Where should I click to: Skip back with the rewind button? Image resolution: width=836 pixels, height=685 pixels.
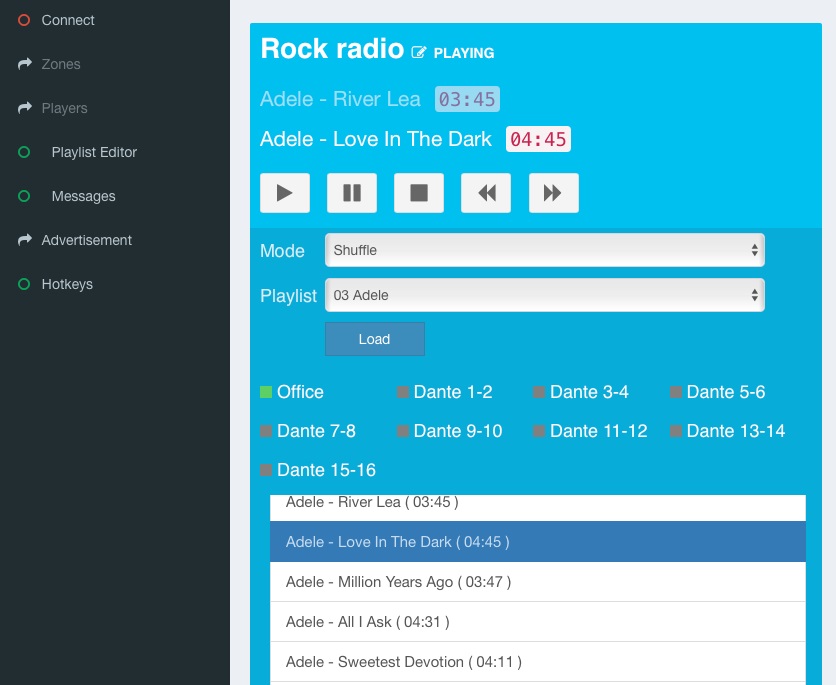[486, 193]
